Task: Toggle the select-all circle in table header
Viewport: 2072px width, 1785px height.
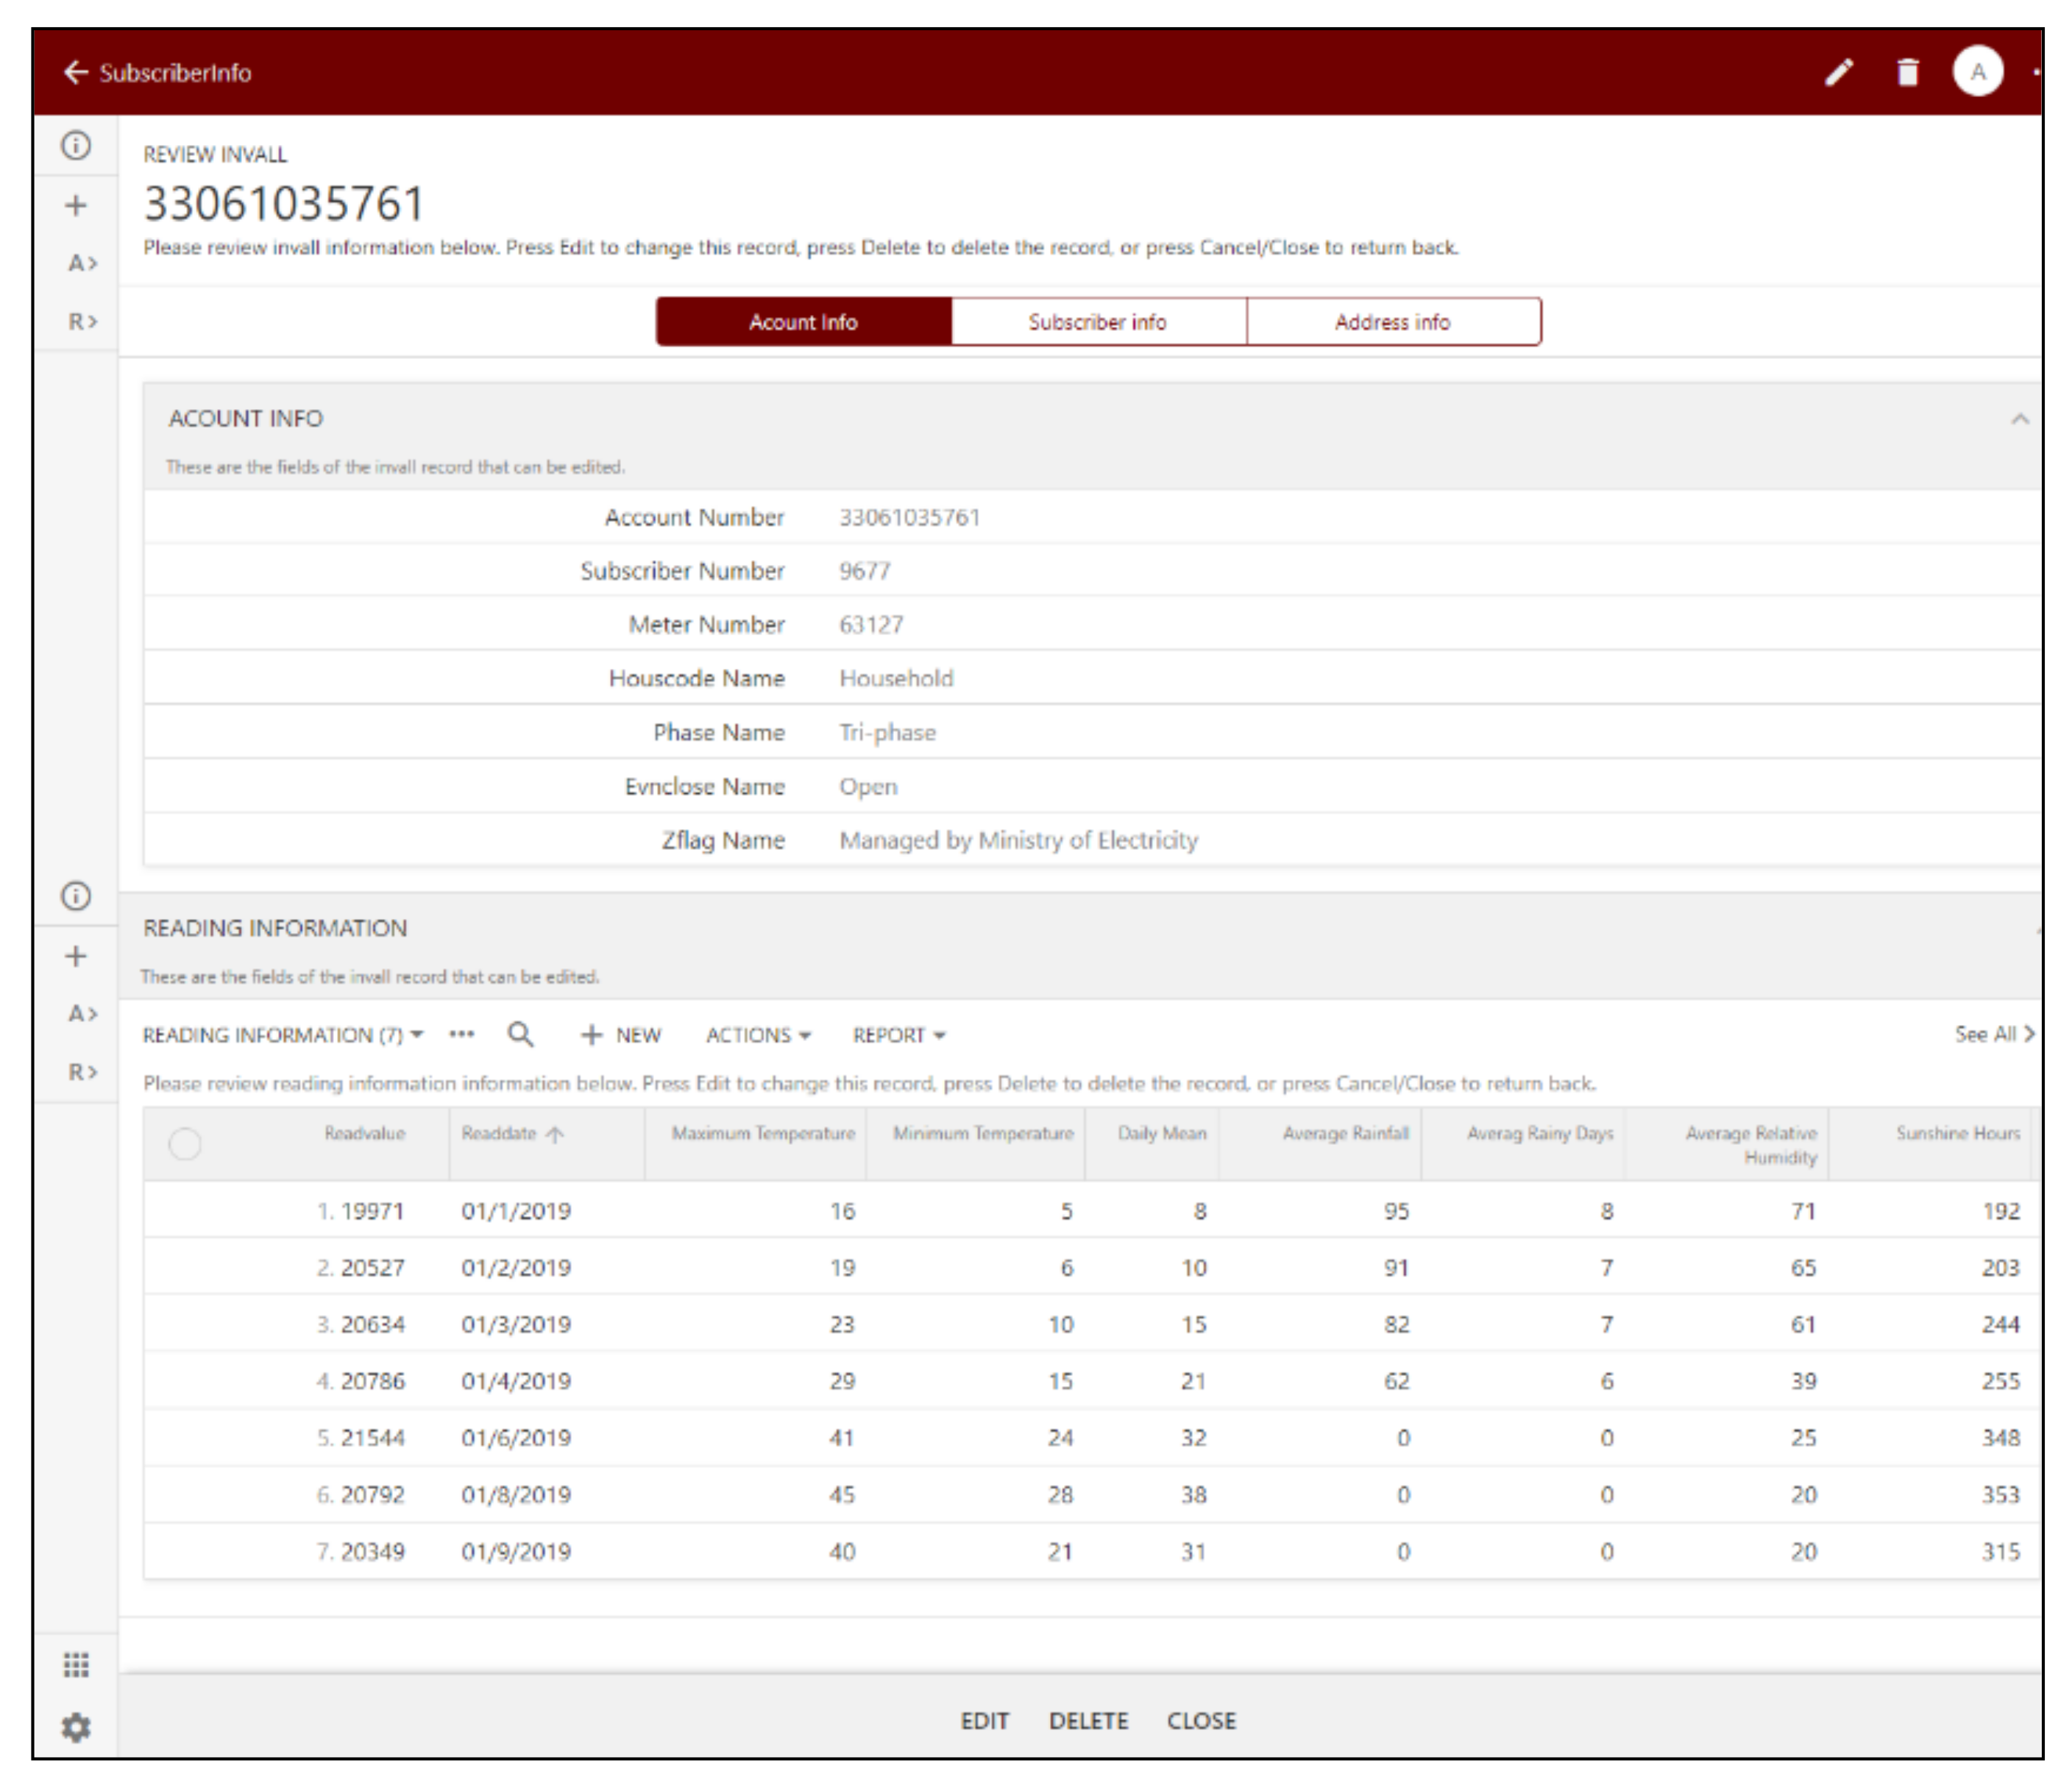Action: (185, 1143)
